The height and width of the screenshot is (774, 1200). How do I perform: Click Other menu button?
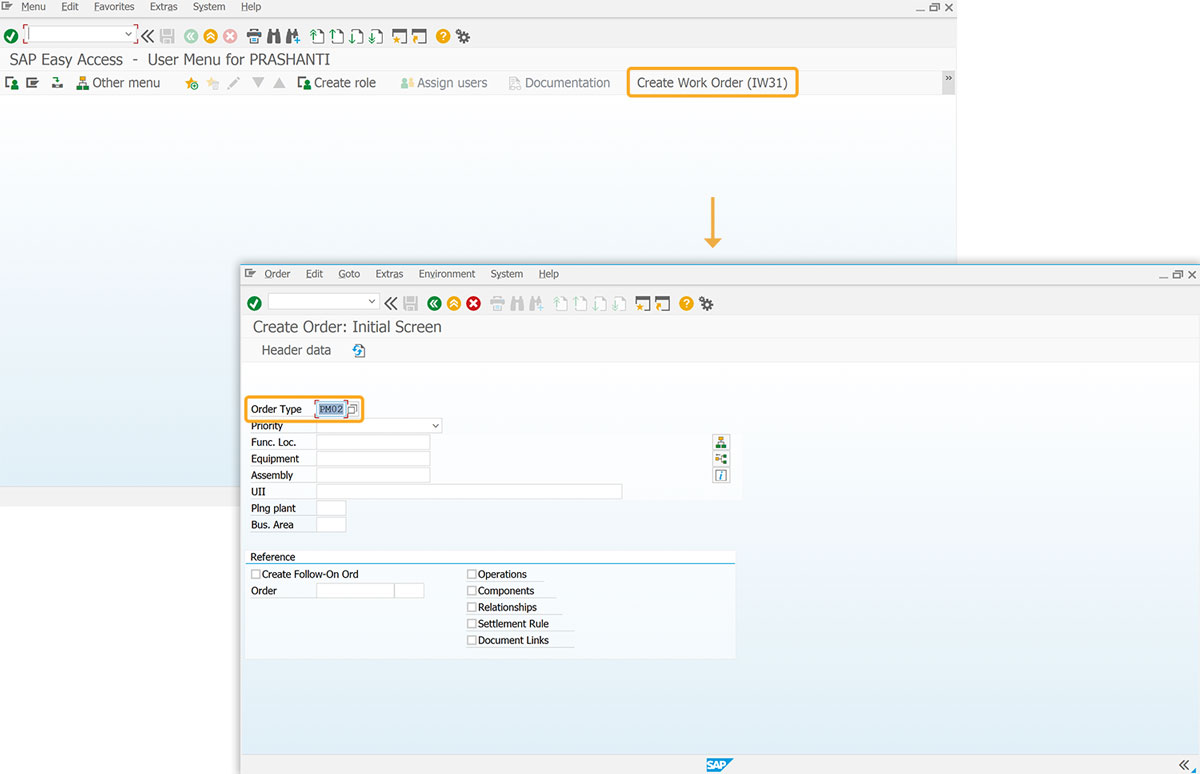(x=118, y=83)
